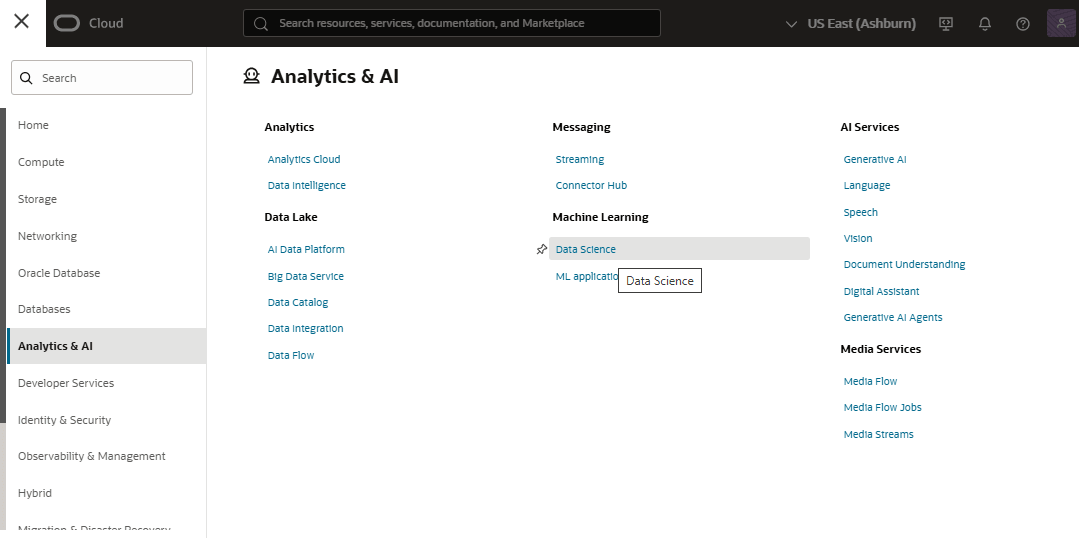Image resolution: width=1079 pixels, height=538 pixels.
Task: Open the Media Streams link
Action: [878, 434]
